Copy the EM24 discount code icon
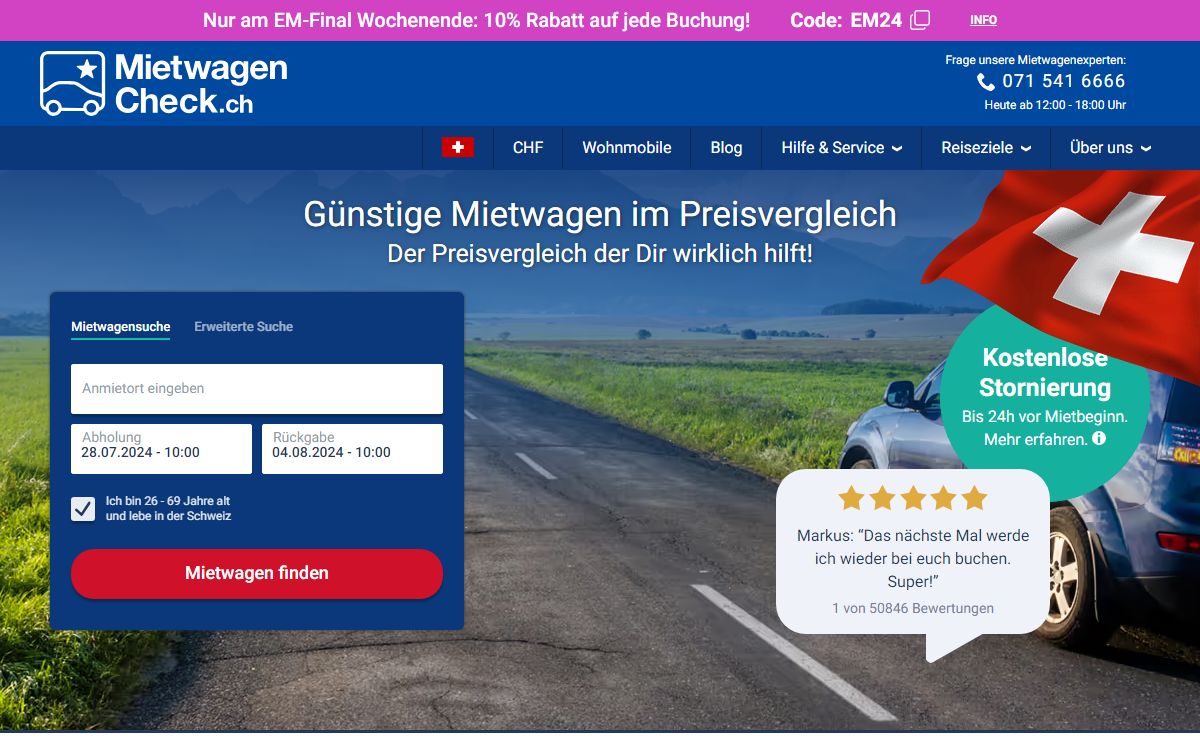Viewport: 1200px width, 740px height. tap(920, 20)
